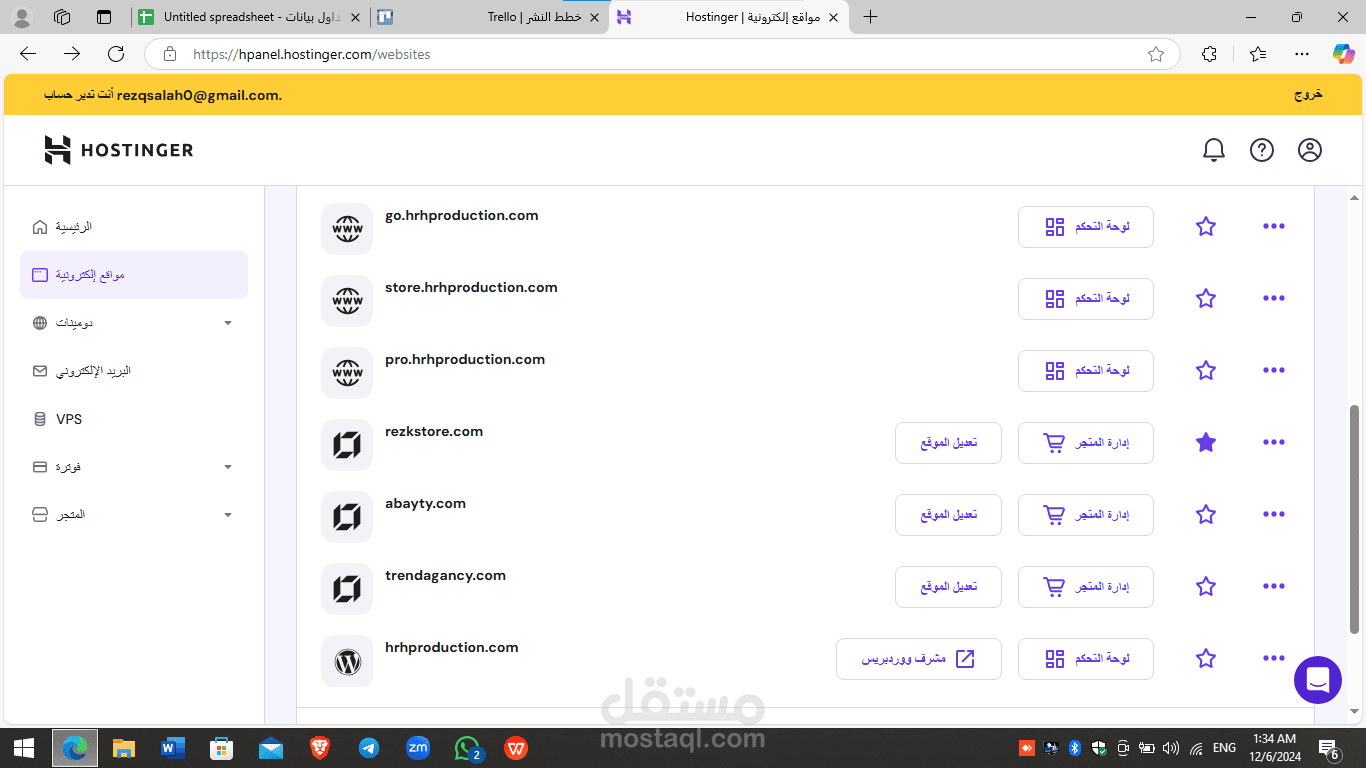This screenshot has width=1366, height=768.
Task: Go back using the browser back arrow
Action: coord(28,54)
